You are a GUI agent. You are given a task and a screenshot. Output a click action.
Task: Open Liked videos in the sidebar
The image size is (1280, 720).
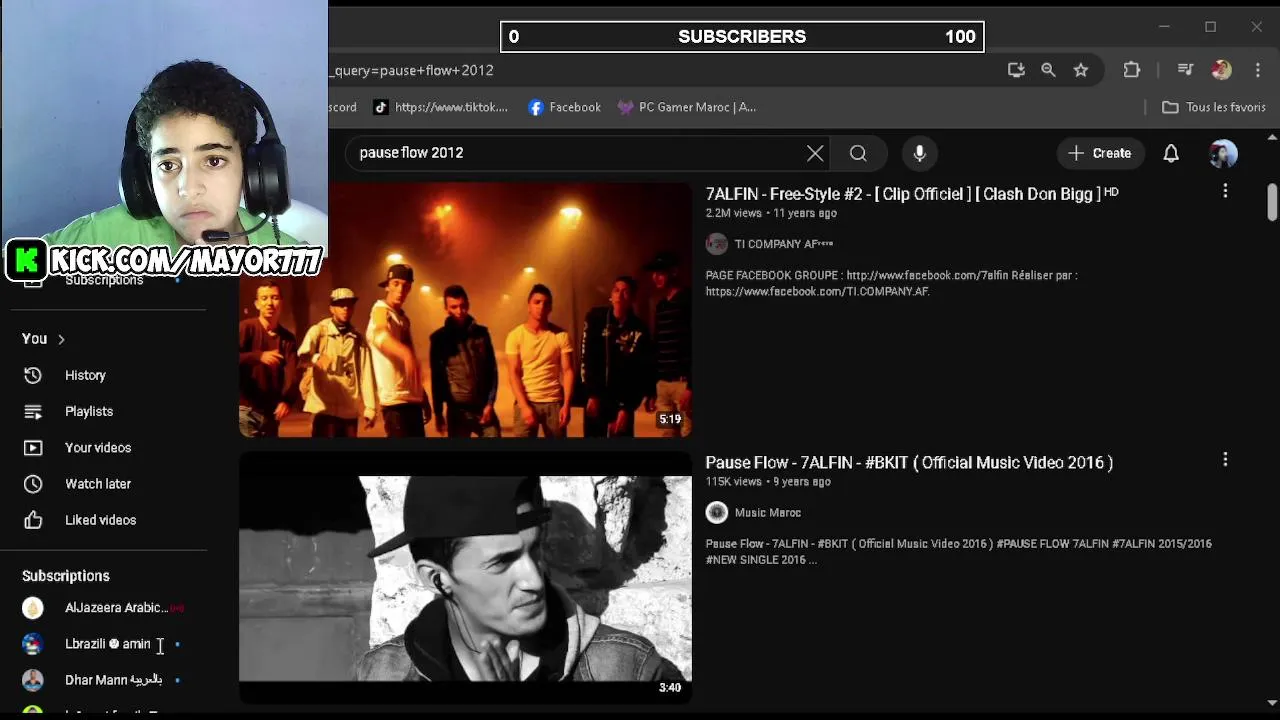(x=100, y=520)
